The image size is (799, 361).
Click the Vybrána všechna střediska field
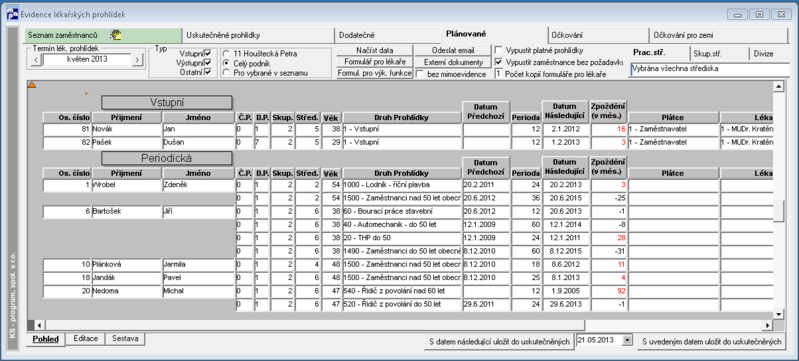coord(709,69)
